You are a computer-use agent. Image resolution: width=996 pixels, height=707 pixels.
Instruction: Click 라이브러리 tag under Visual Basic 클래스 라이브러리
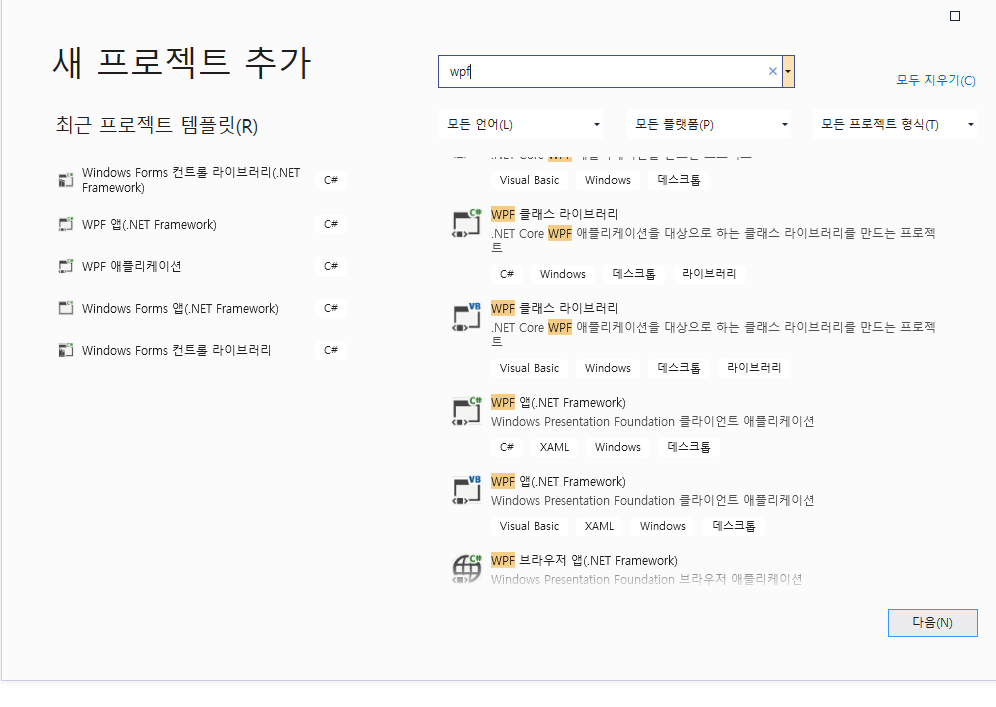coord(754,368)
